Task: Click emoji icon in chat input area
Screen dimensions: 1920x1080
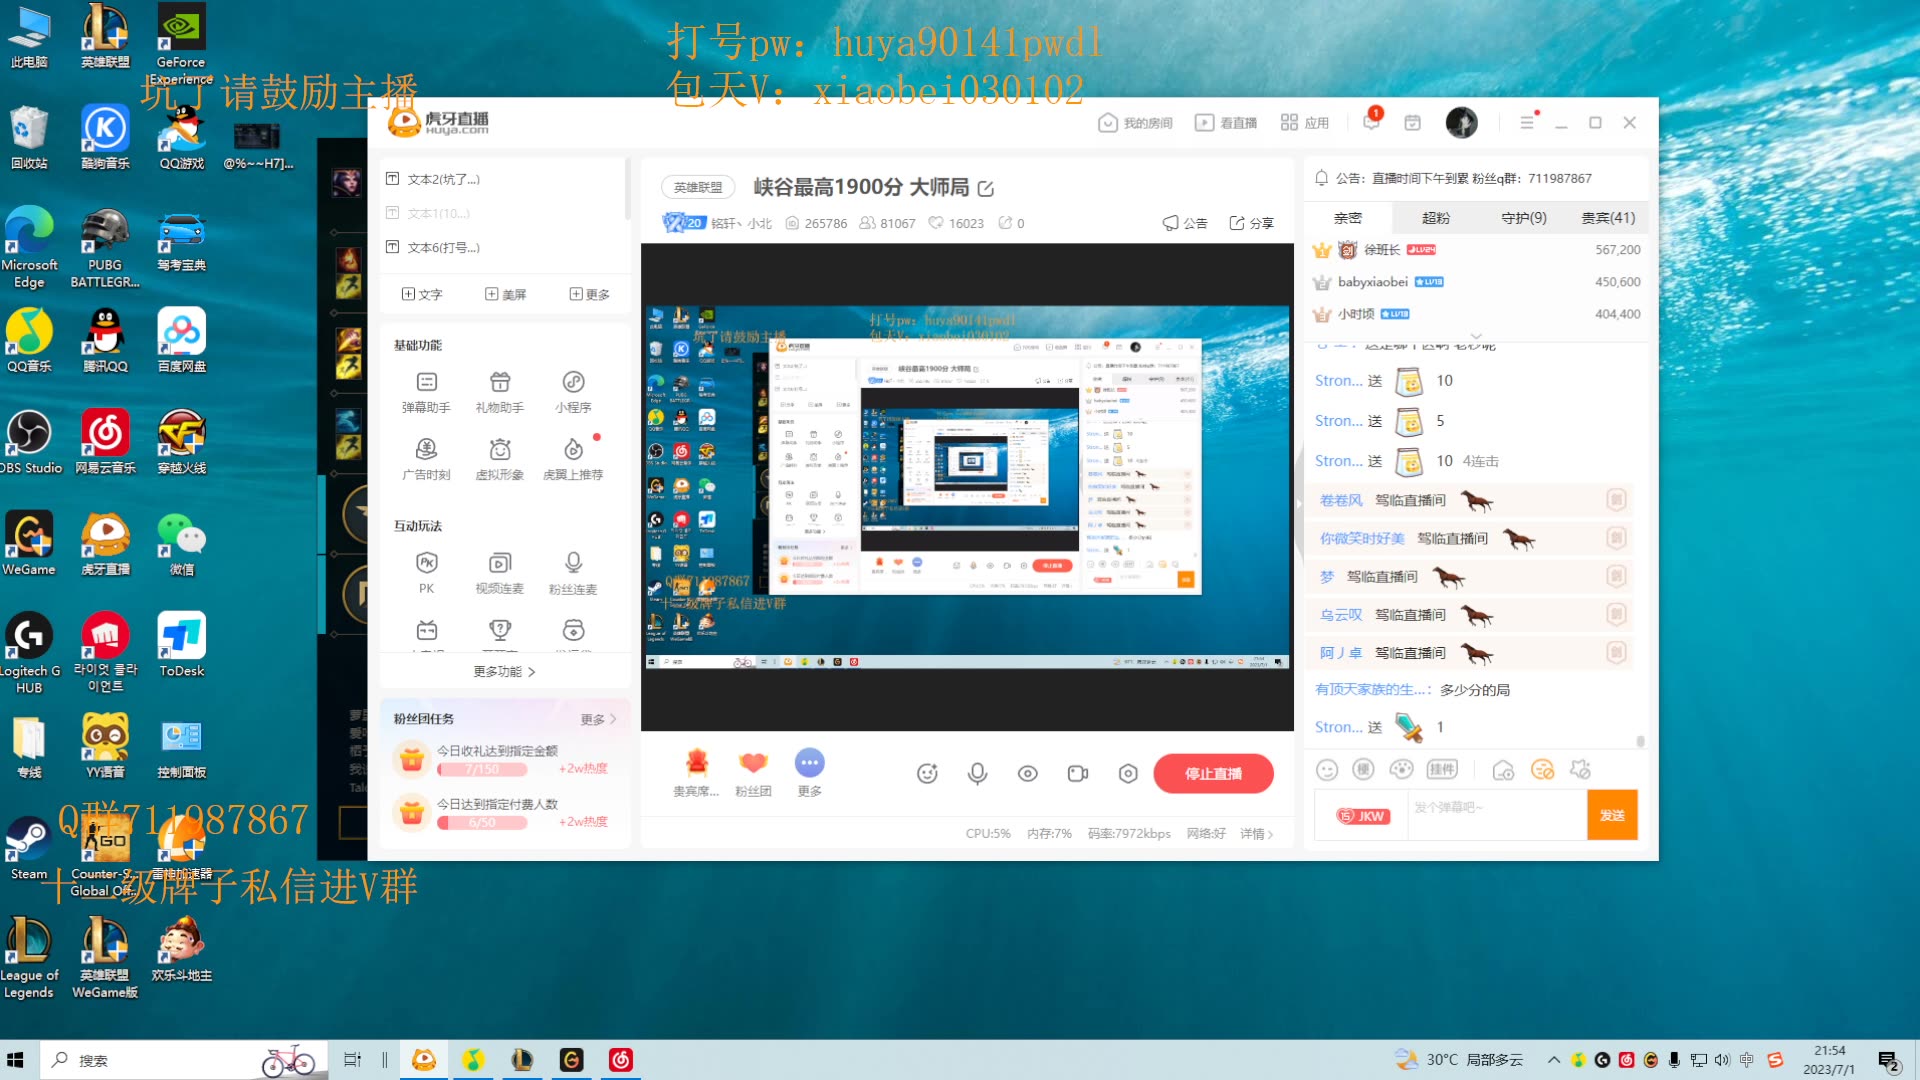Action: (1325, 769)
